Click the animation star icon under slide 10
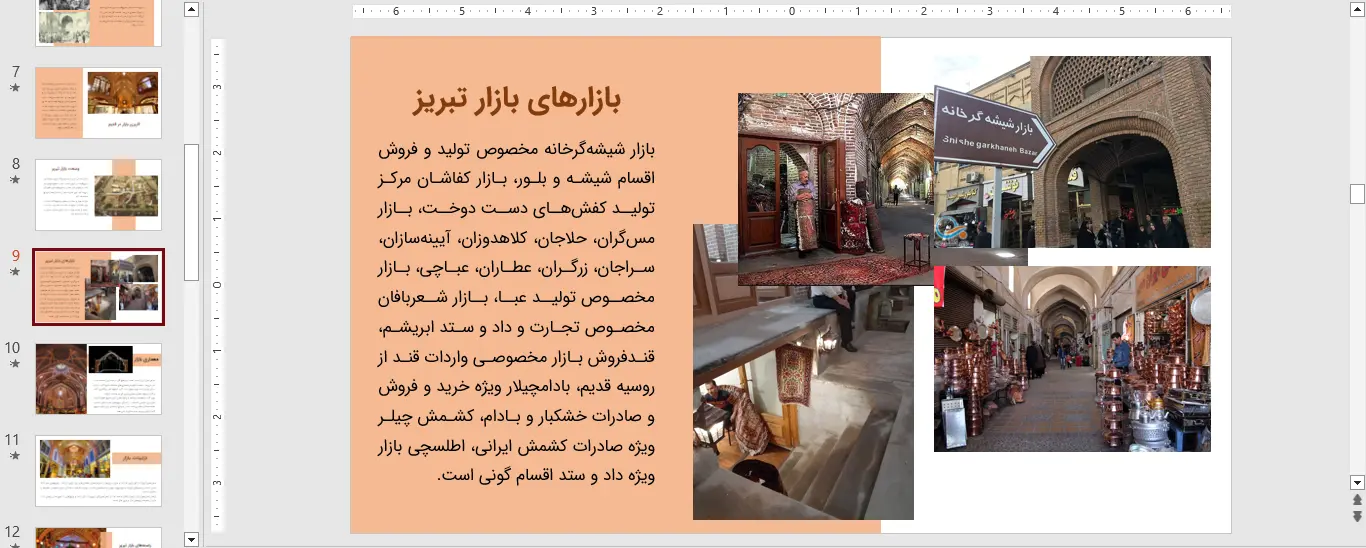 tap(15, 364)
